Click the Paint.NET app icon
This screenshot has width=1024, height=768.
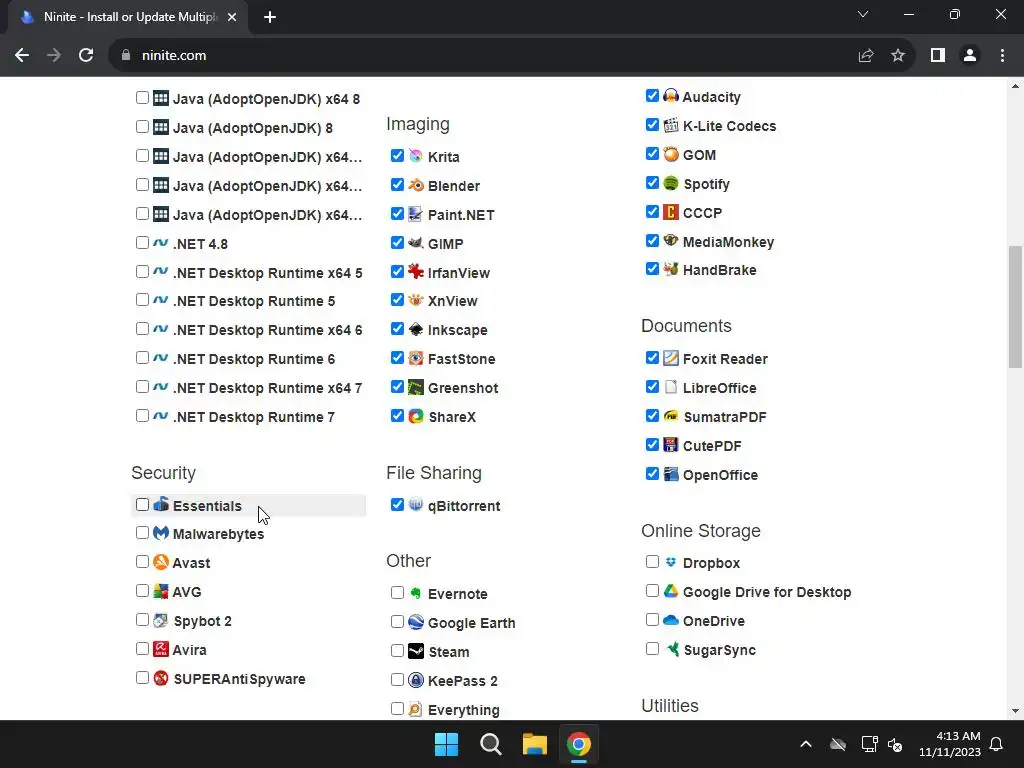[x=415, y=214]
